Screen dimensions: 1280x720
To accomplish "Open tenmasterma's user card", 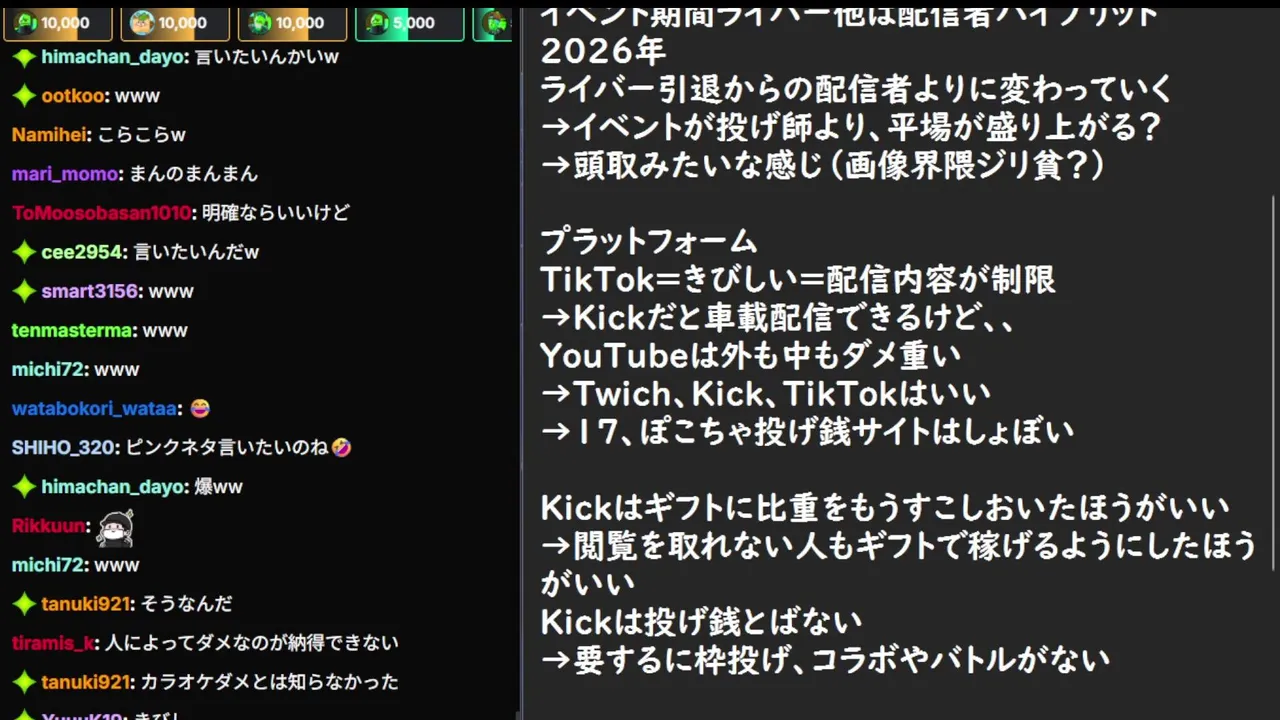I will click(x=72, y=330).
